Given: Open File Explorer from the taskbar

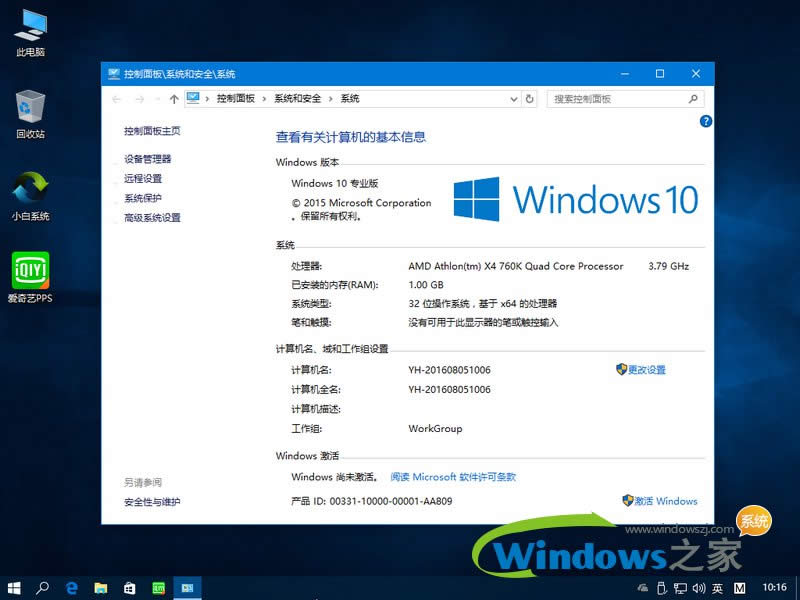Looking at the screenshot, I should [99, 588].
